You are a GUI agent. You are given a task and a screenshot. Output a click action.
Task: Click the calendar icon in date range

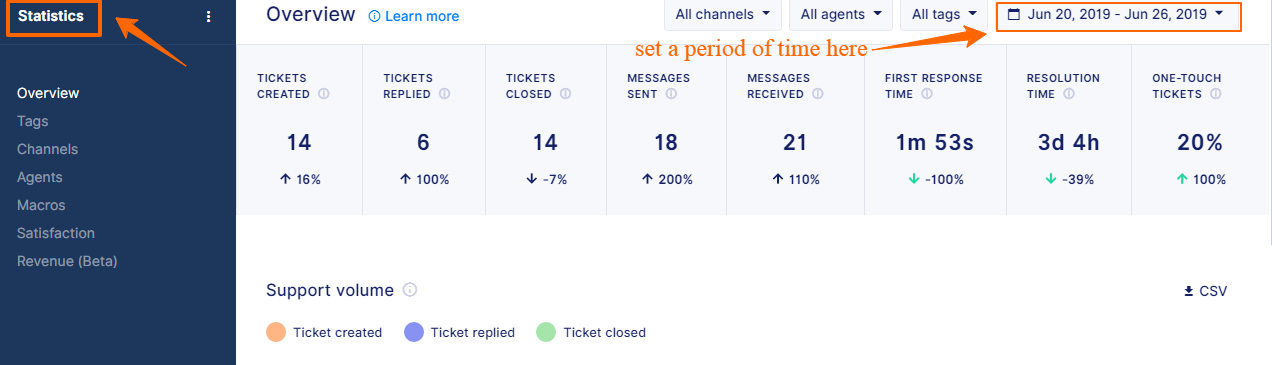[x=1014, y=14]
